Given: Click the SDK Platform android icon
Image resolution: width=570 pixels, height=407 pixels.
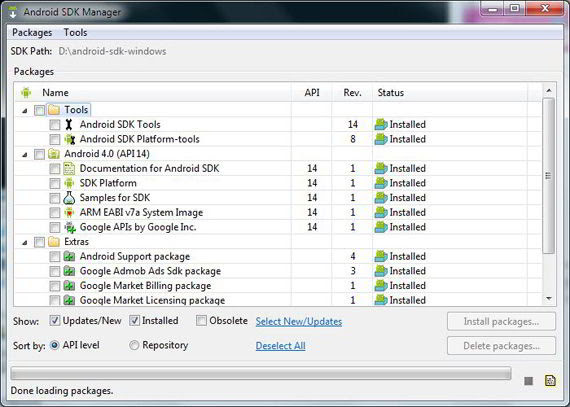Looking at the screenshot, I should (69, 183).
